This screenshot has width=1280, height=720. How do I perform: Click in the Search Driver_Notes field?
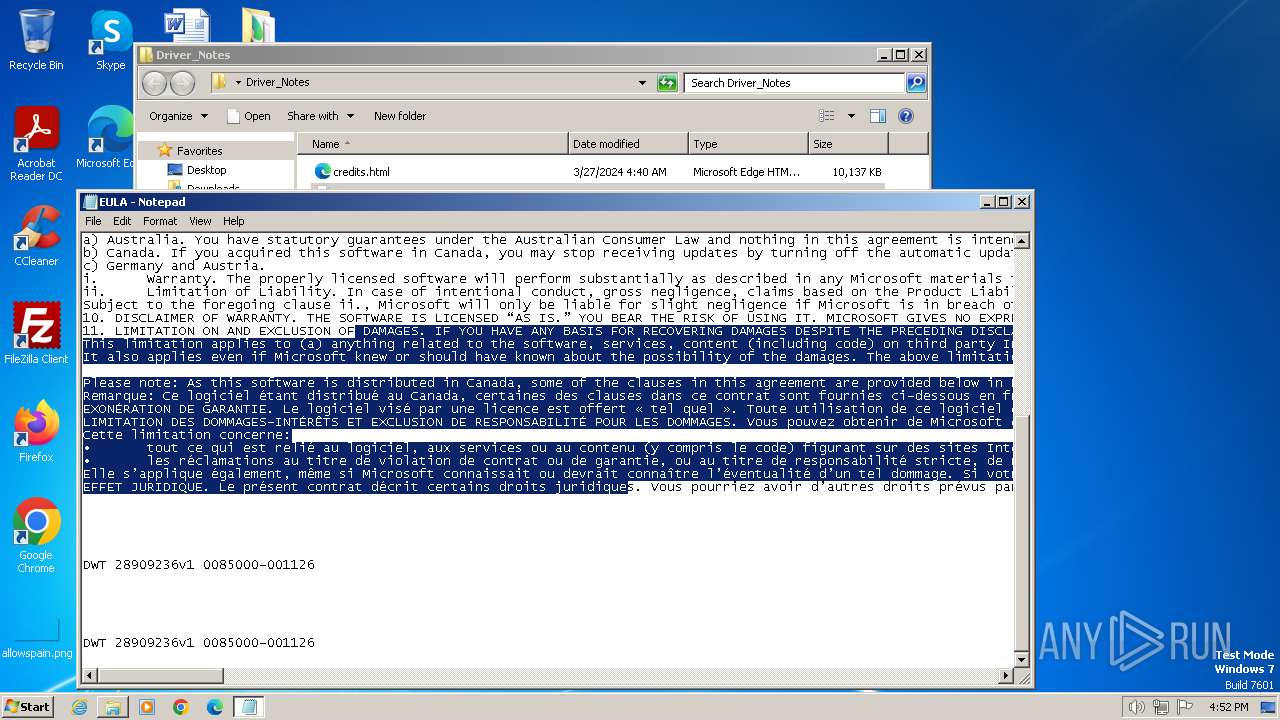[795, 83]
